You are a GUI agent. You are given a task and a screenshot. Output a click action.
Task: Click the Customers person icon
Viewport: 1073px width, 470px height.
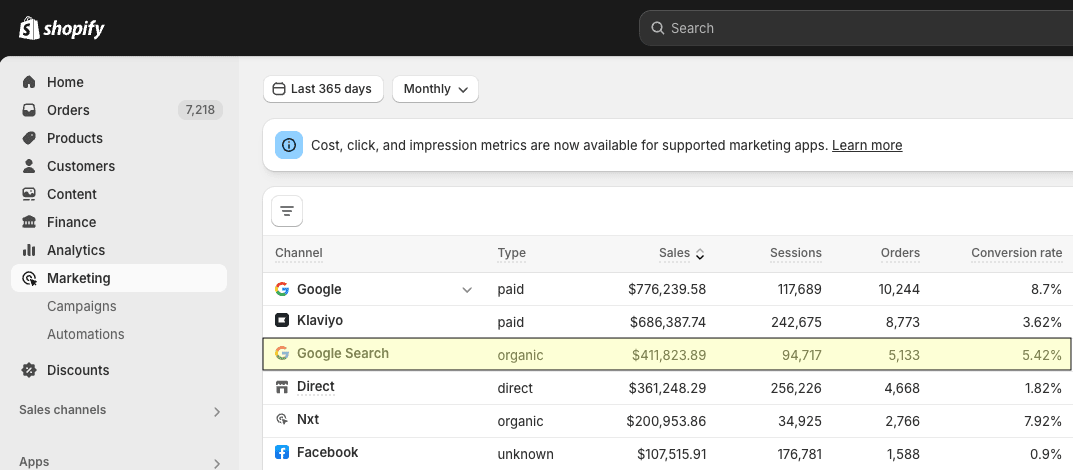click(29, 166)
